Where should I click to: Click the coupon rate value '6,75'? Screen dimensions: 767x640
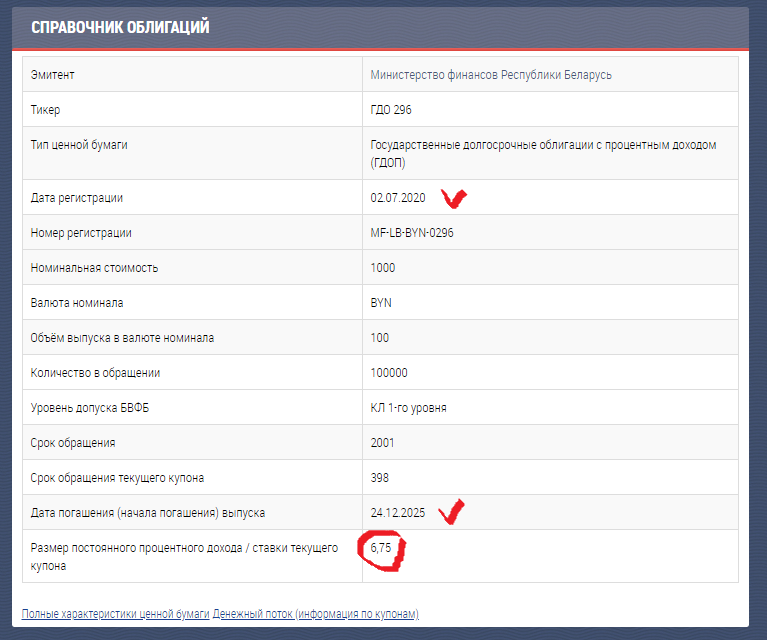point(381,548)
